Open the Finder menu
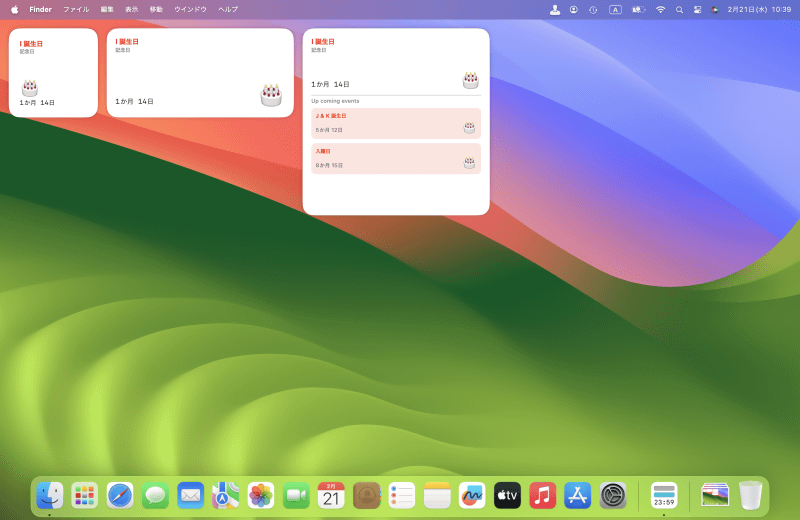Screen dimensions: 800x520 coord(40,10)
